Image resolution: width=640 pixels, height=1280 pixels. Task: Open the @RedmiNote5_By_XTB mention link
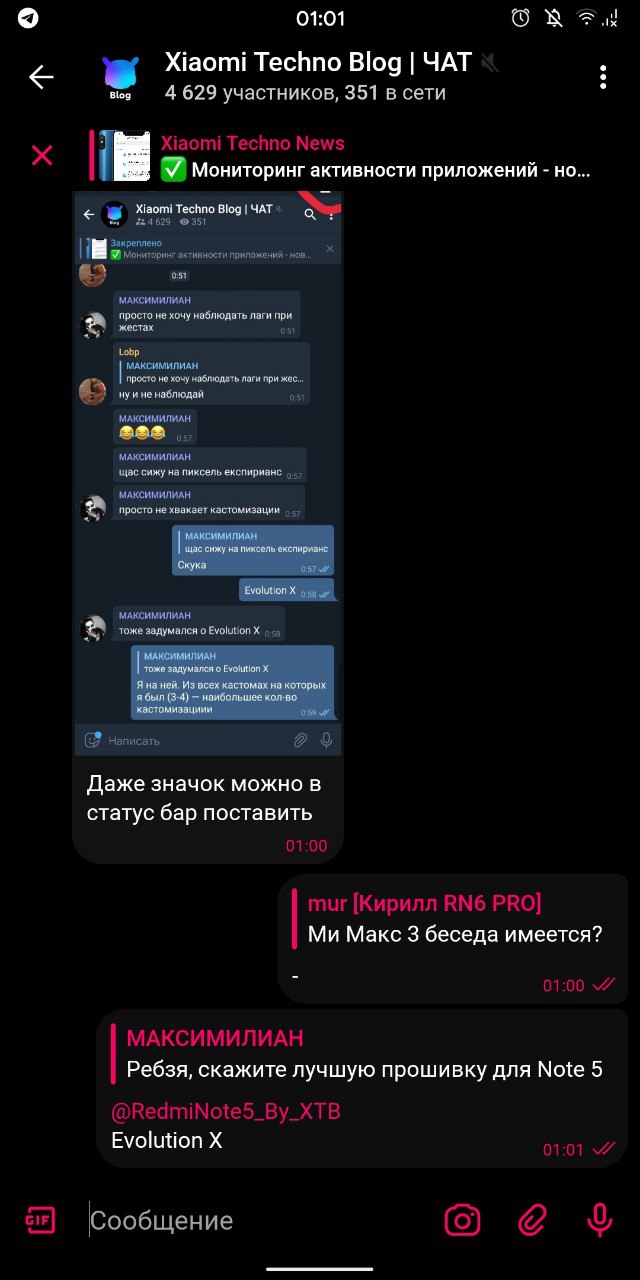pyautogui.click(x=226, y=1111)
